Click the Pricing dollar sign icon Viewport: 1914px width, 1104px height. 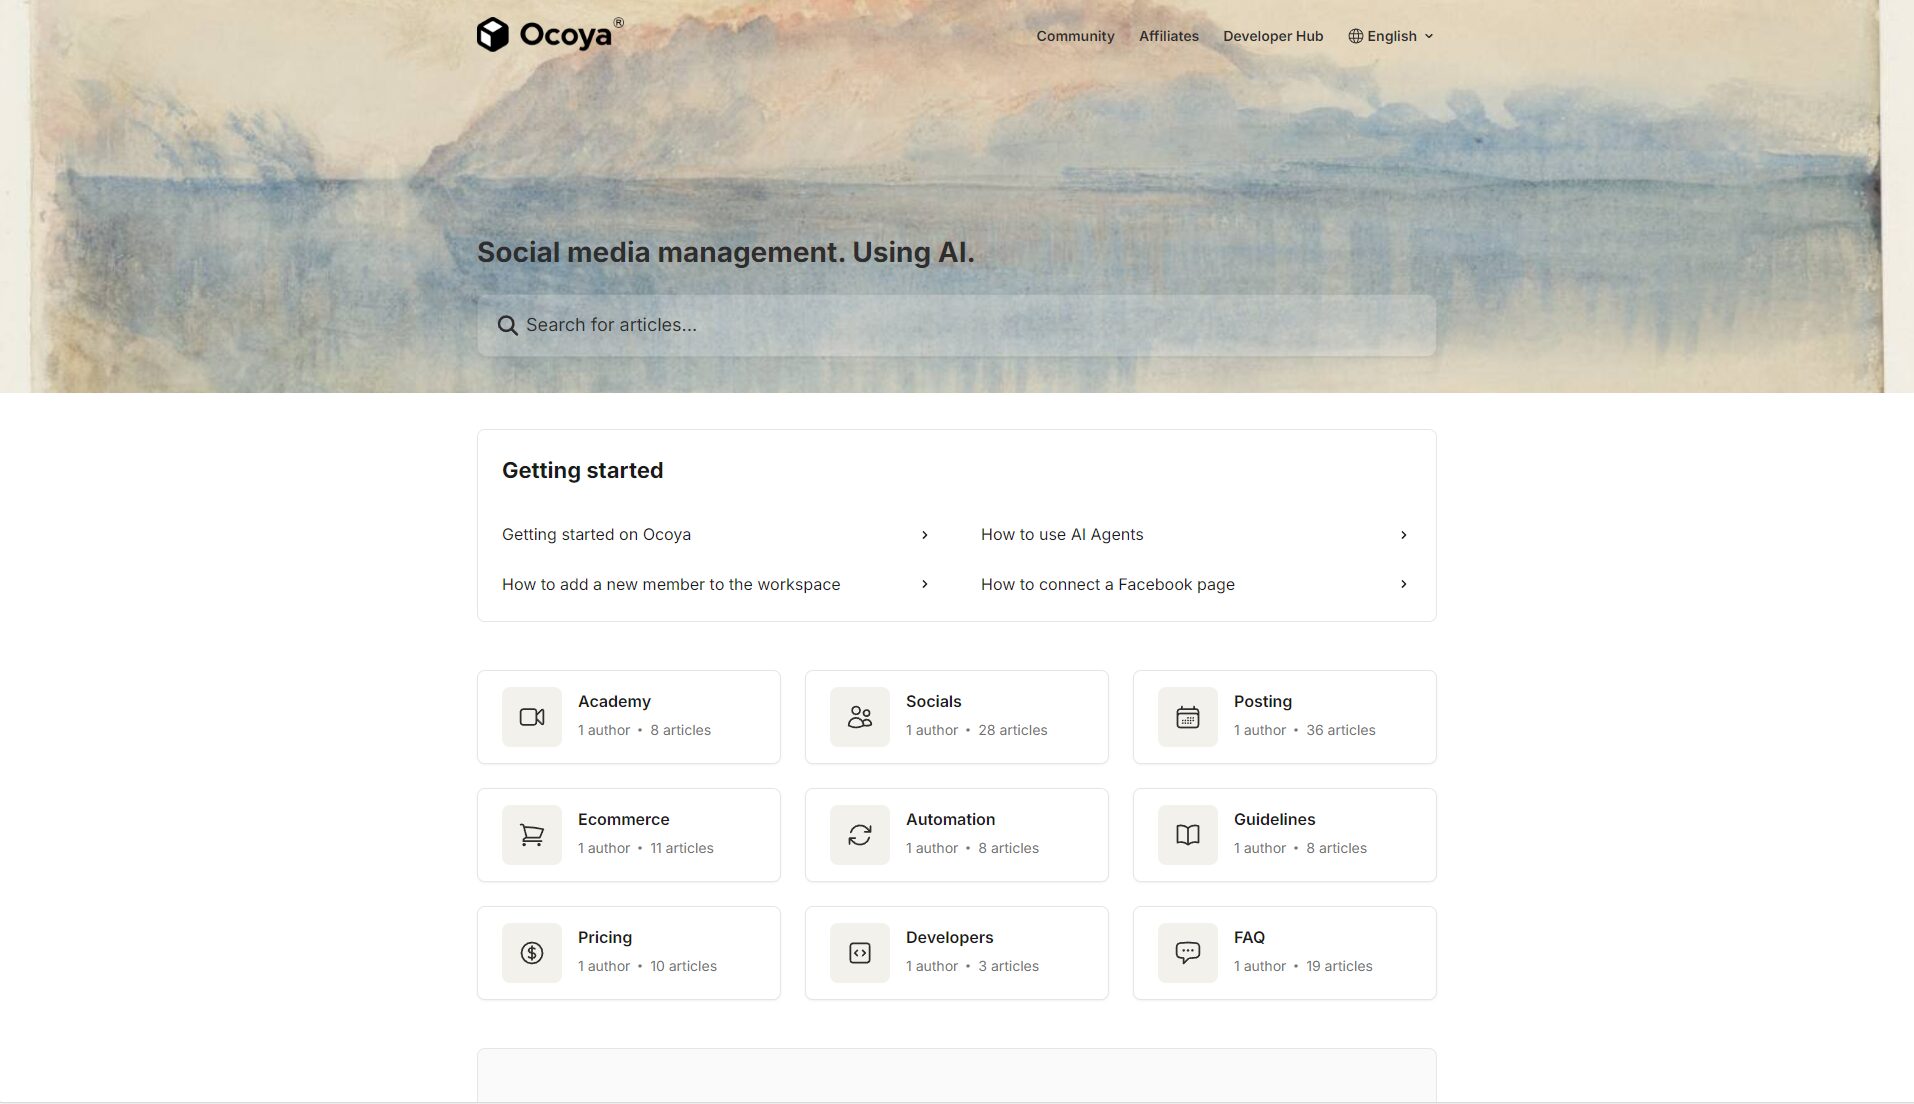tap(532, 953)
